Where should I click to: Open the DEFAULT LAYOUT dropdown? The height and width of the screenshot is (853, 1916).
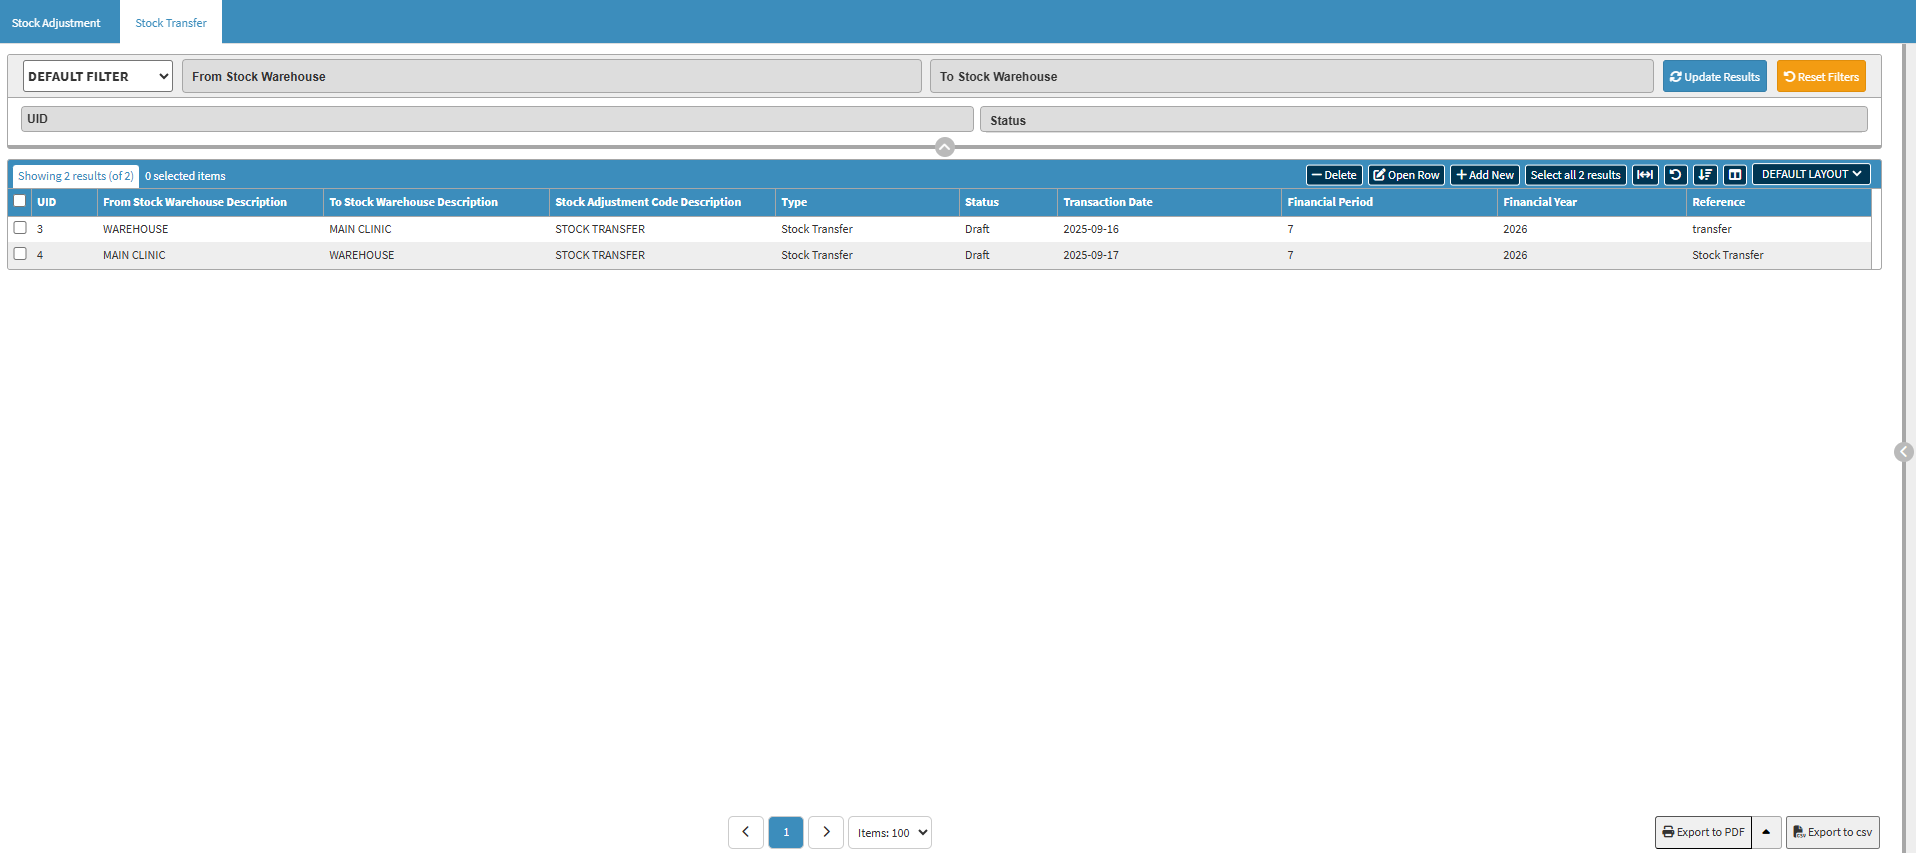(x=1811, y=174)
